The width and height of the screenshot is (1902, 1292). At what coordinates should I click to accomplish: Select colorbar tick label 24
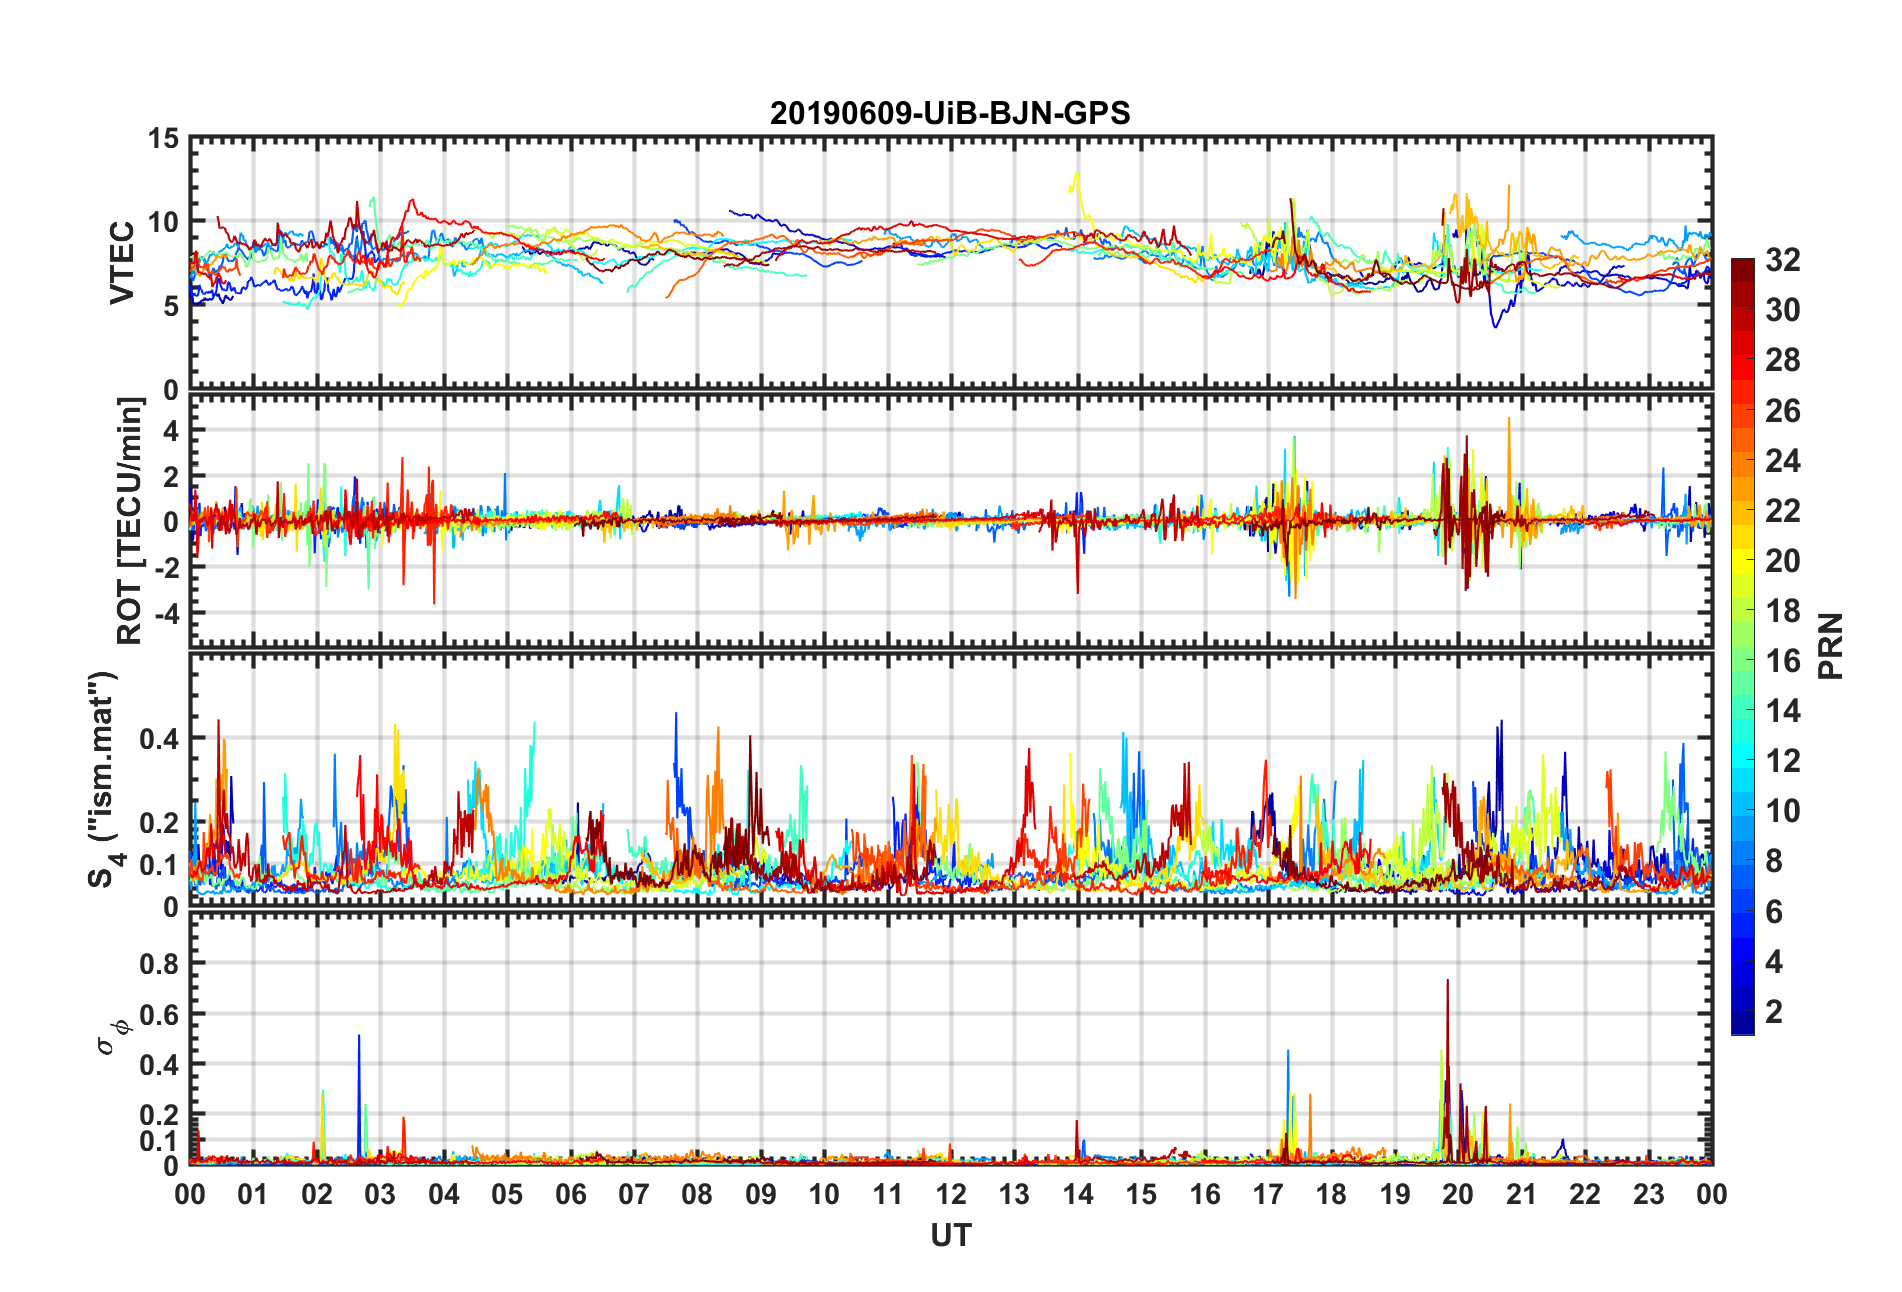coord(1783,461)
